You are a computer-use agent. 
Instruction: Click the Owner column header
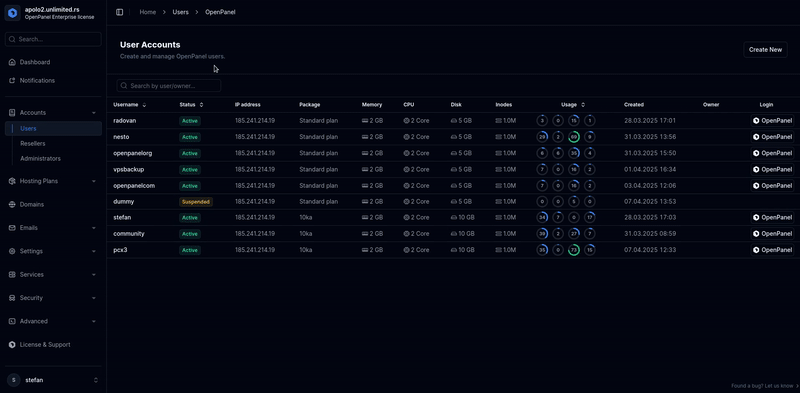click(x=711, y=105)
